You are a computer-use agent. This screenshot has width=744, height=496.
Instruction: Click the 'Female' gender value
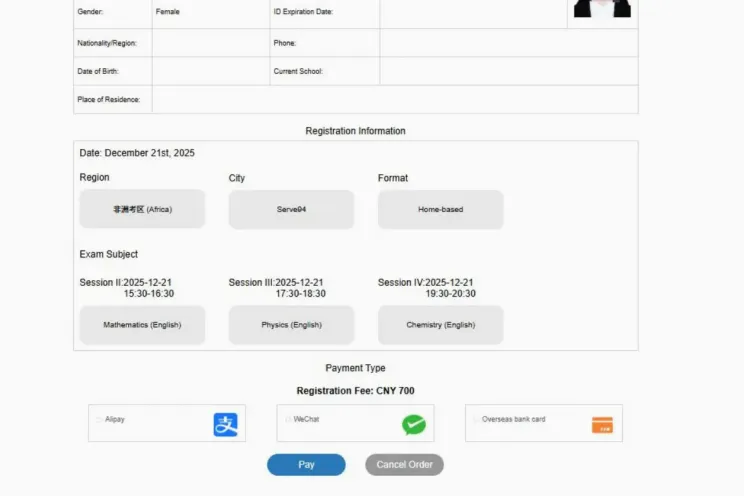pos(167,11)
